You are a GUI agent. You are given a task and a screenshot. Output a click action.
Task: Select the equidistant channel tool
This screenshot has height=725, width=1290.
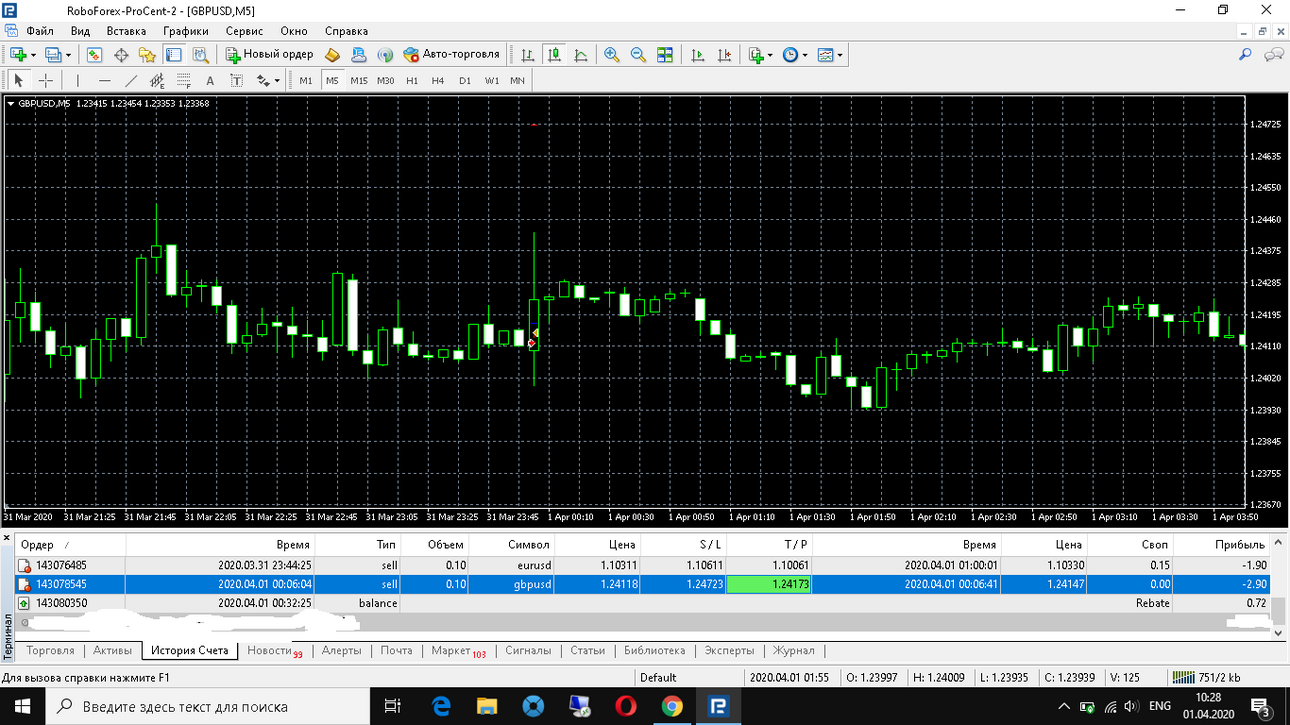click(157, 80)
